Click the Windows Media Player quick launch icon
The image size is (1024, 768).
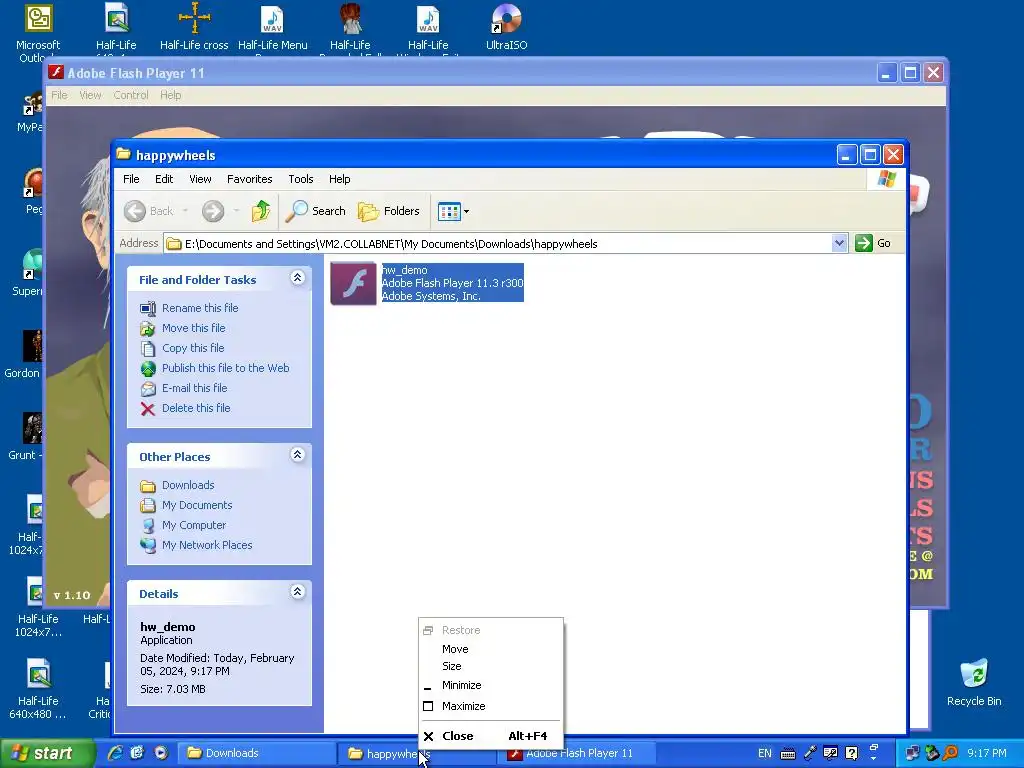[x=161, y=753]
